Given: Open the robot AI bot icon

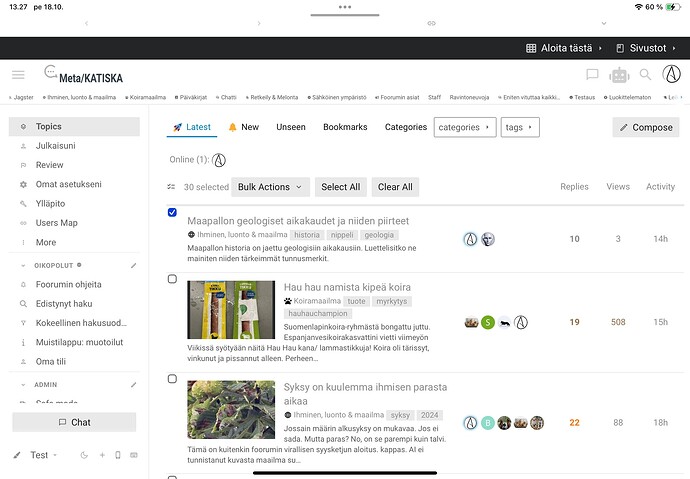Looking at the screenshot, I should pos(619,75).
